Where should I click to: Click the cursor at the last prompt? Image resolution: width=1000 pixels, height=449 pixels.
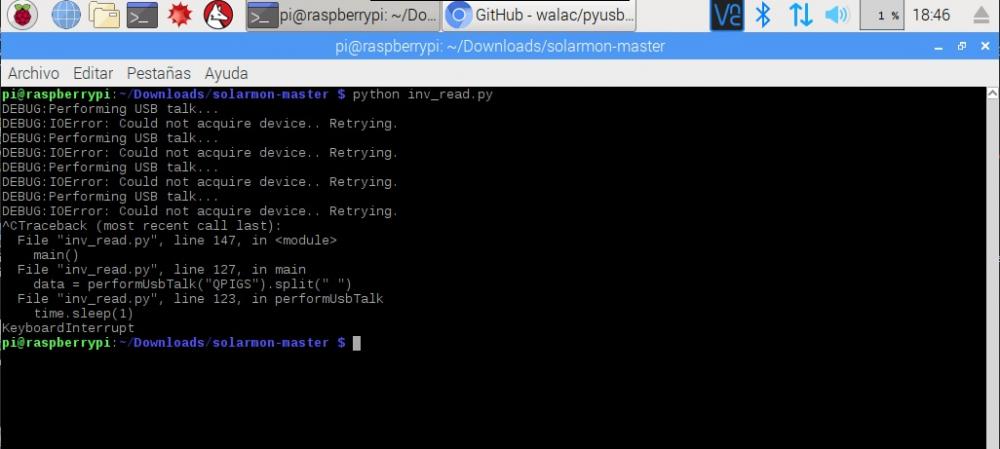tap(357, 343)
